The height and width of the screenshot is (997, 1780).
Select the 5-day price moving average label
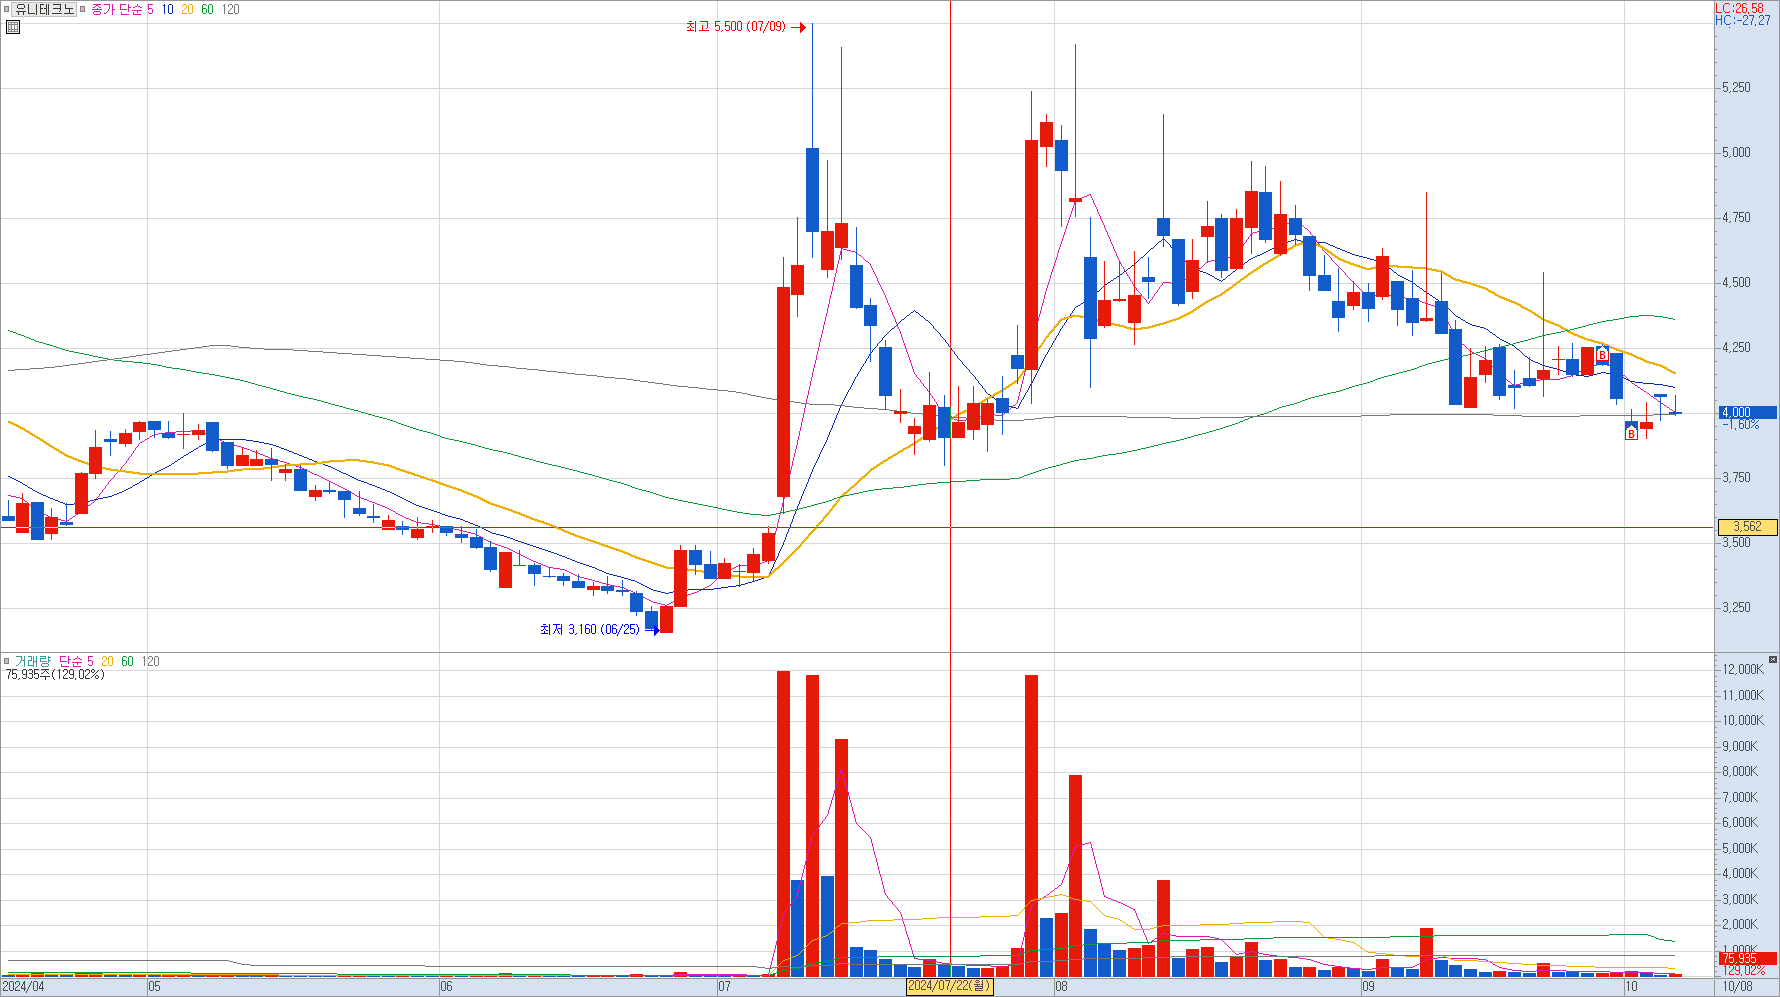pyautogui.click(x=150, y=9)
